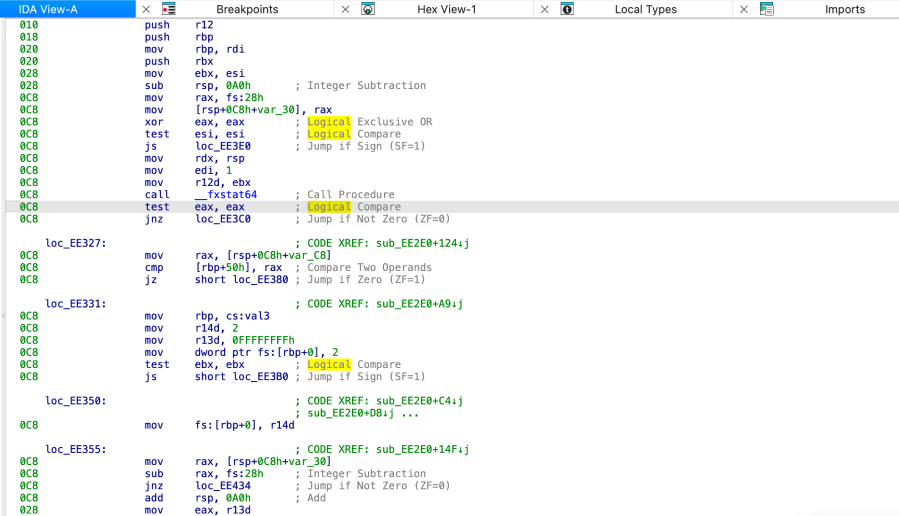This screenshot has height=516, width=899.
Task: Select the loc_EE434 jump operand
Action: (223, 486)
